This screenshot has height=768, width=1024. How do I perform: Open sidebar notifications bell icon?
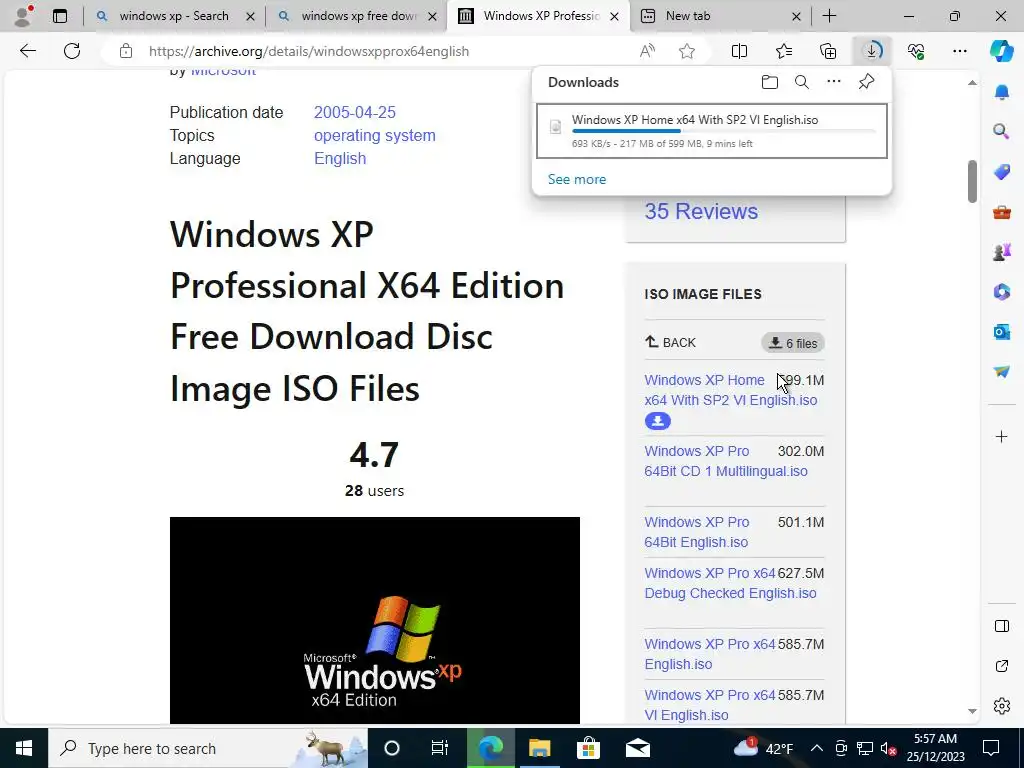point(1002,92)
